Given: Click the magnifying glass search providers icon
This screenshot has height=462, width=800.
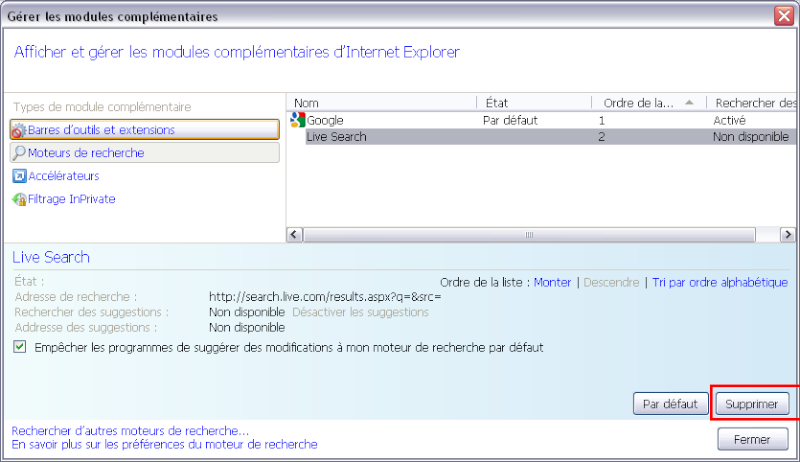Looking at the screenshot, I should pyautogui.click(x=19, y=152).
